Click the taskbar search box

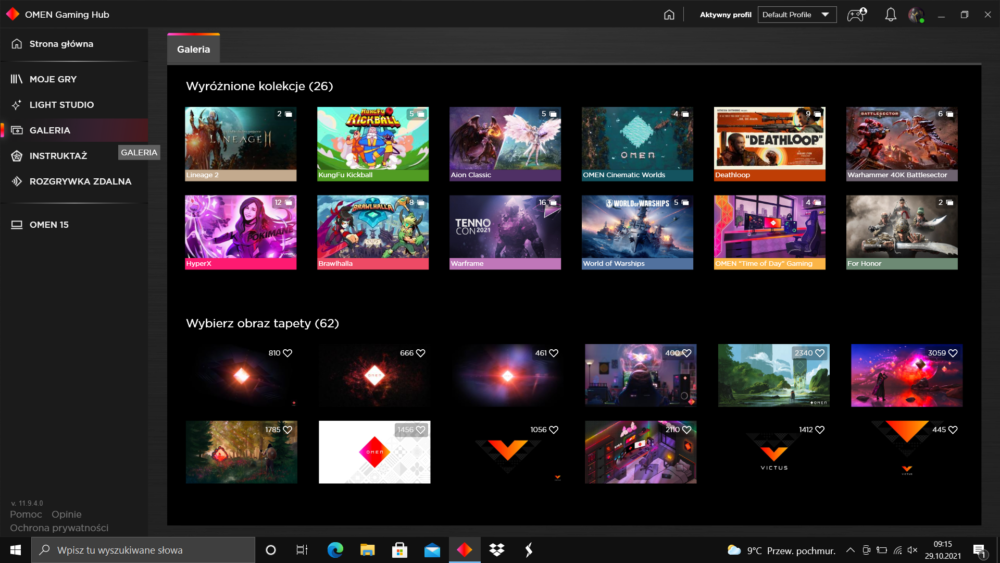tap(143, 550)
